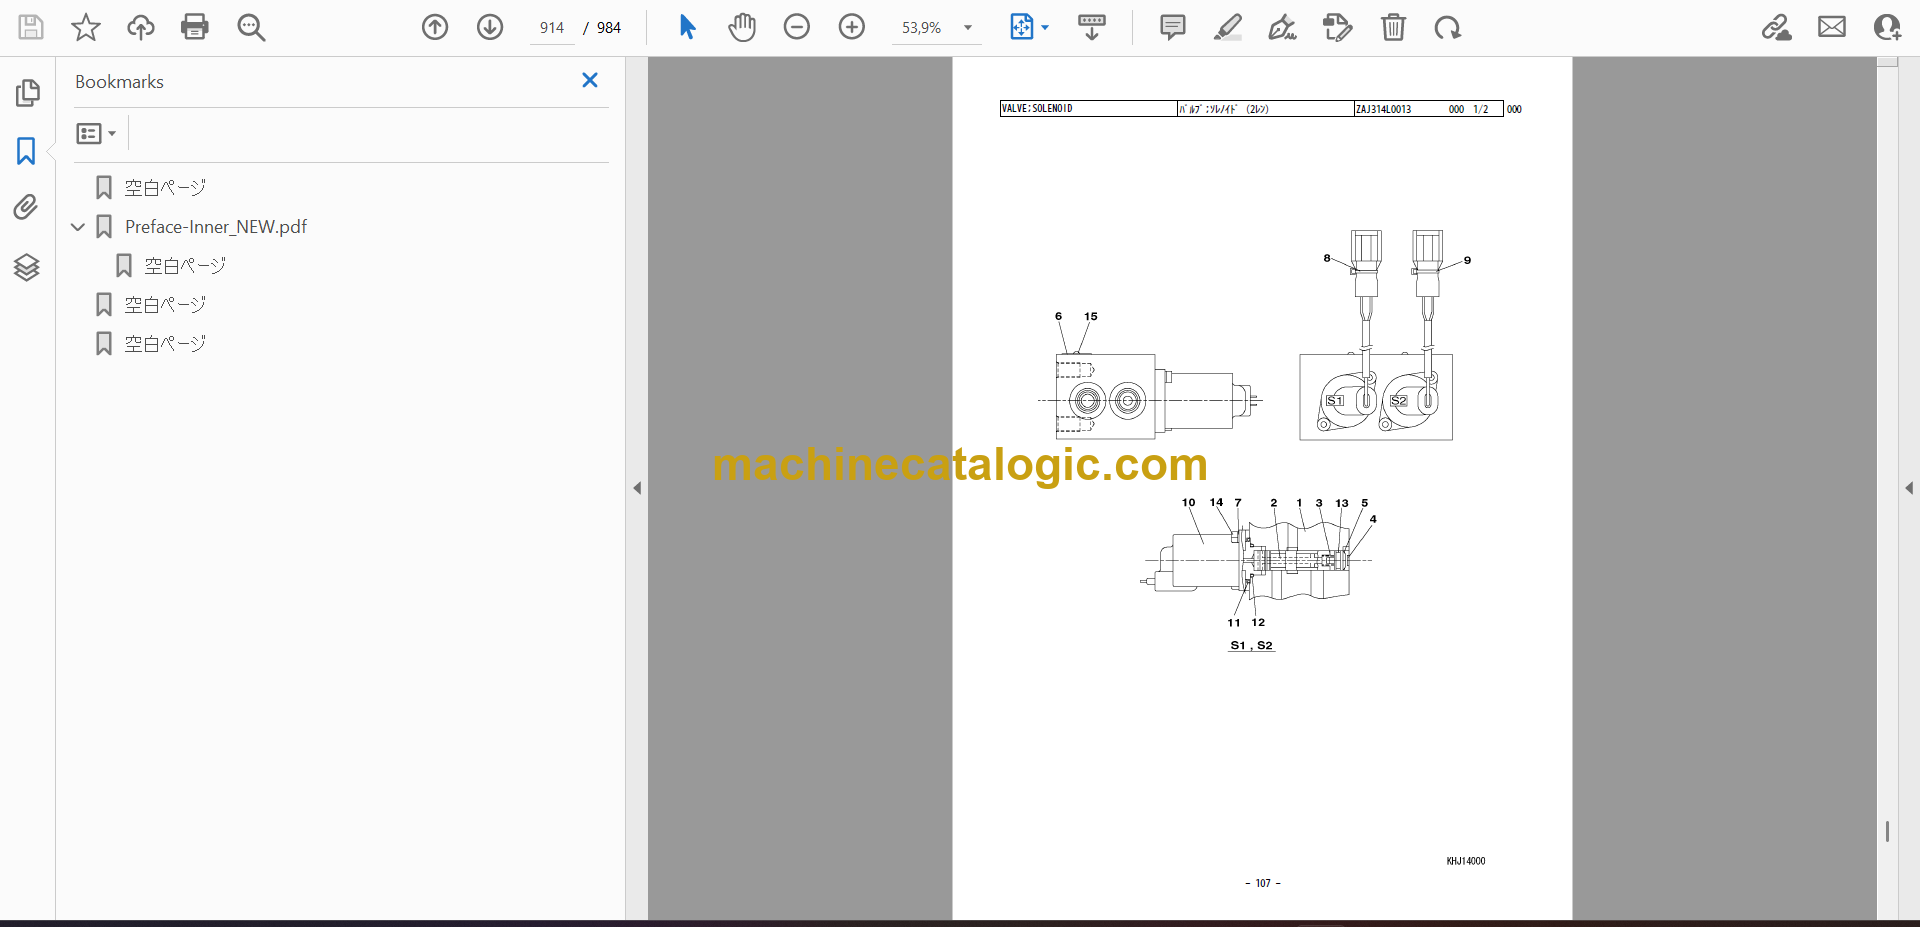Click the zoom percentage field

[922, 28]
